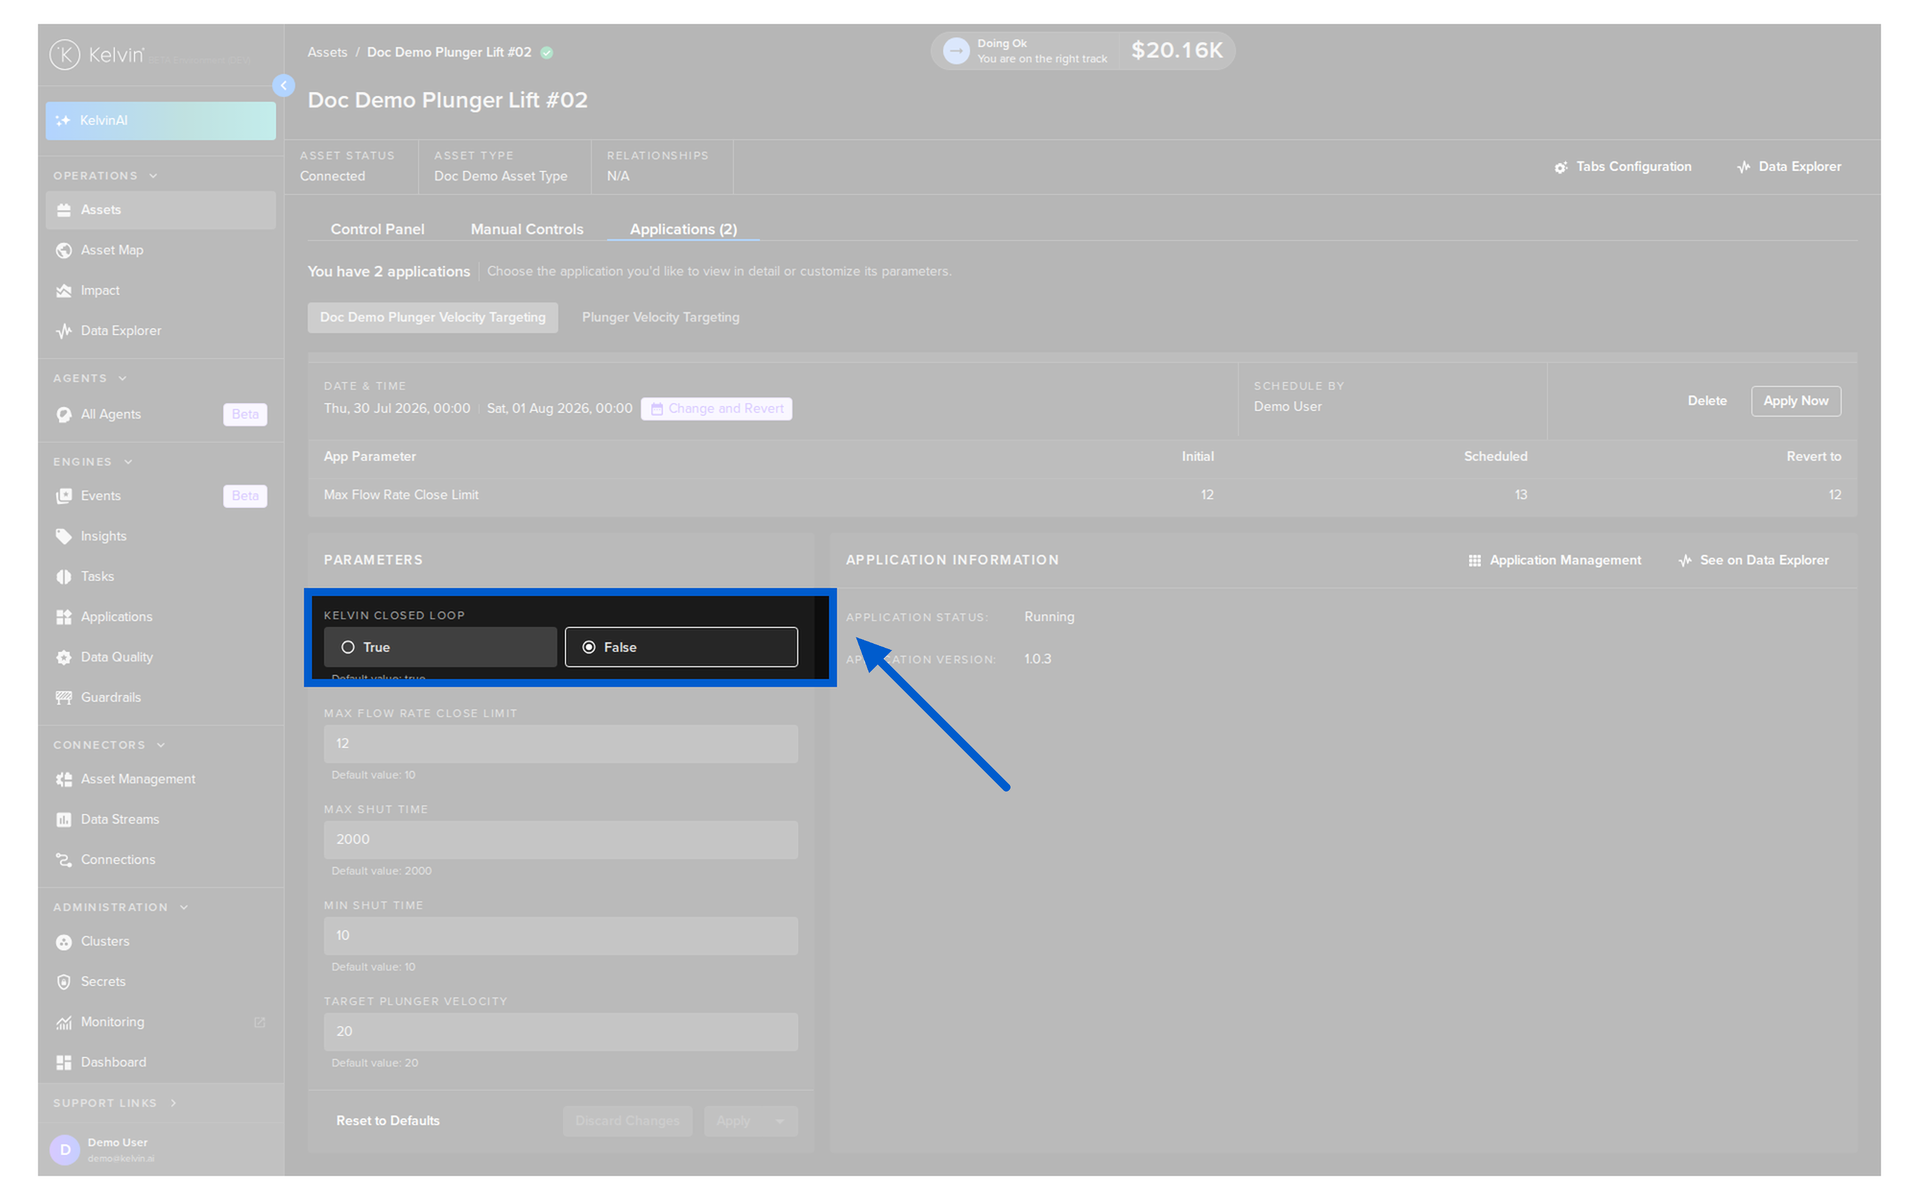The height and width of the screenshot is (1200, 1920).
Task: Click Max Flow Rate Close Limit table row
Action: pos(1082,495)
